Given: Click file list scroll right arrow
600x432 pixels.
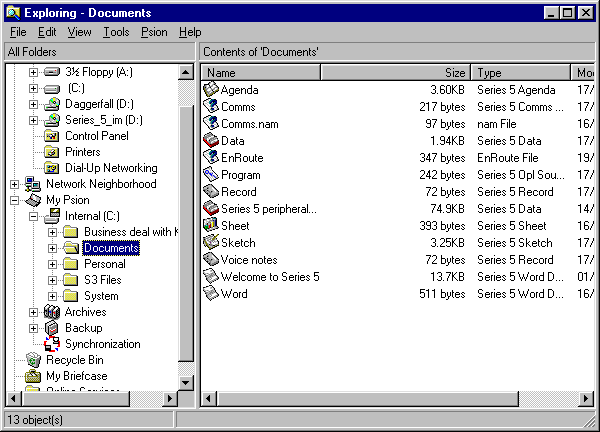Looking at the screenshot, I should click(x=585, y=399).
